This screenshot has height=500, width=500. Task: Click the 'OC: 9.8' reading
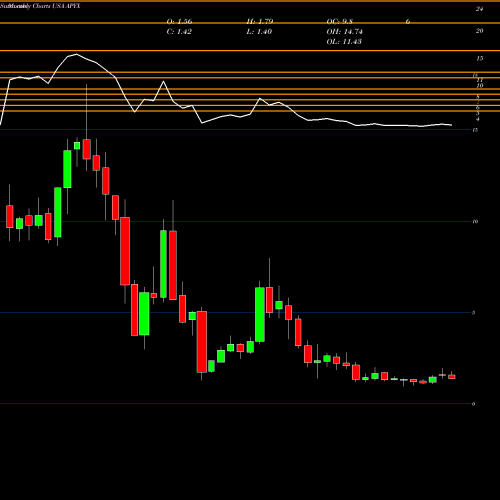[340, 22]
